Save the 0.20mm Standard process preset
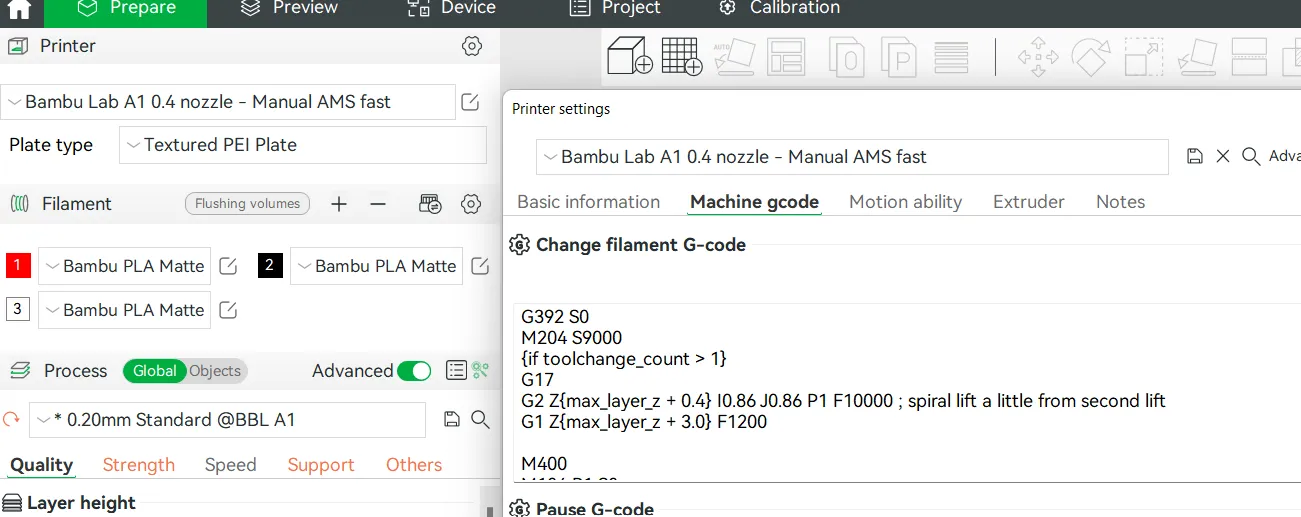 coord(452,420)
